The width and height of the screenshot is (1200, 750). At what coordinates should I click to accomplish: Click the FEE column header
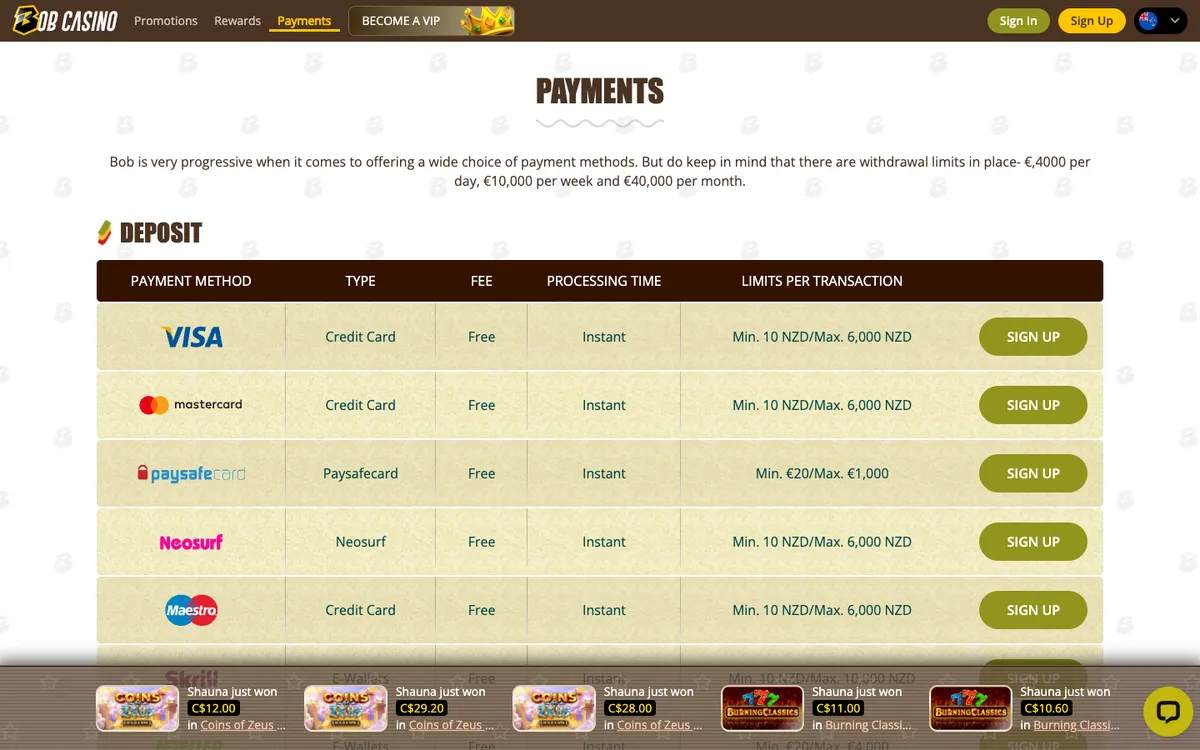tap(481, 281)
